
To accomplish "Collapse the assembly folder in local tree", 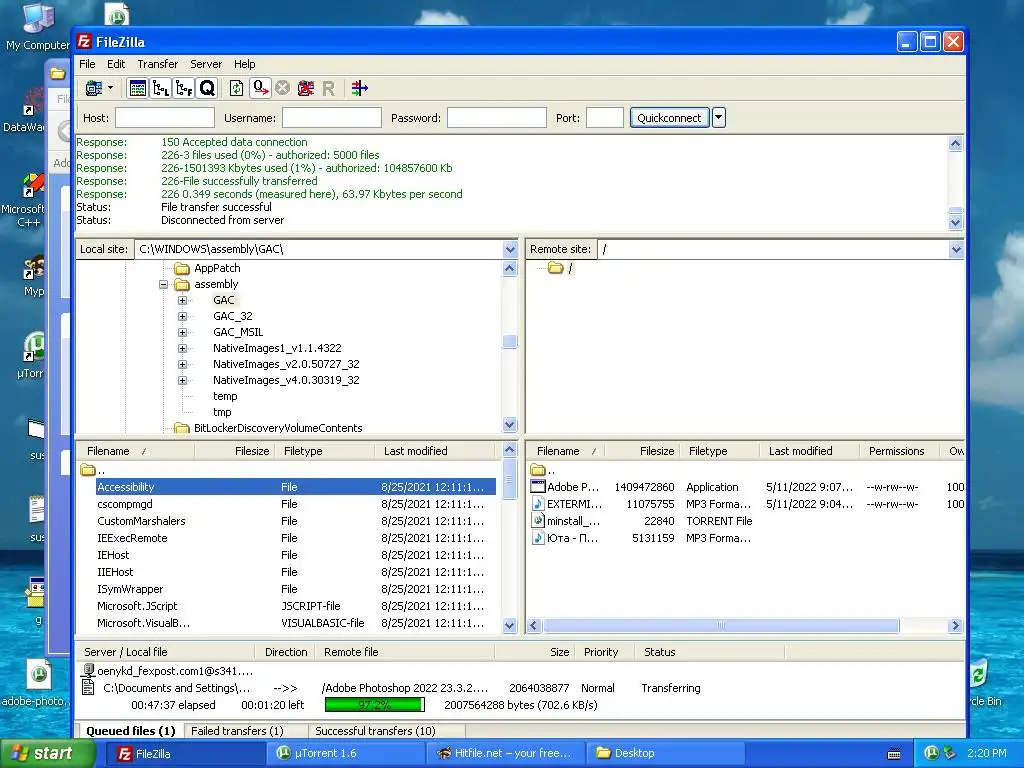I will [164, 285].
